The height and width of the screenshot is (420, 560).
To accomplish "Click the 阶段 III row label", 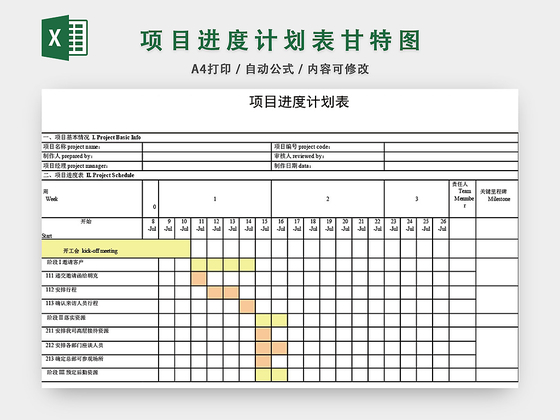I will [x=72, y=372].
